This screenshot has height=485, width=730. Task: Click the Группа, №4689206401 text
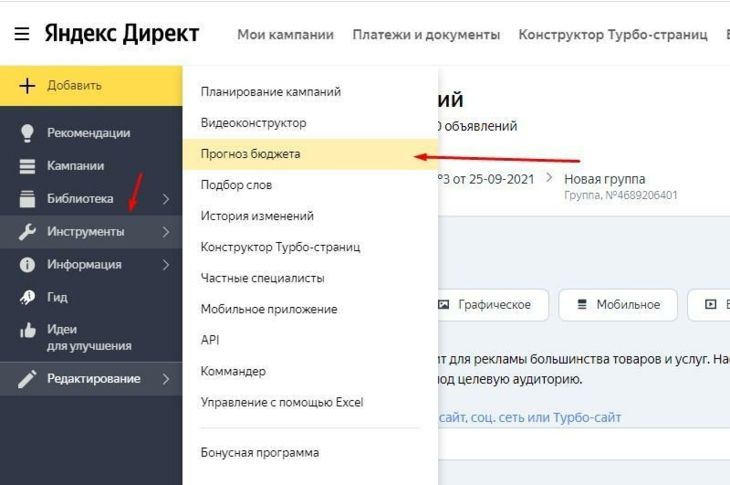tap(621, 195)
